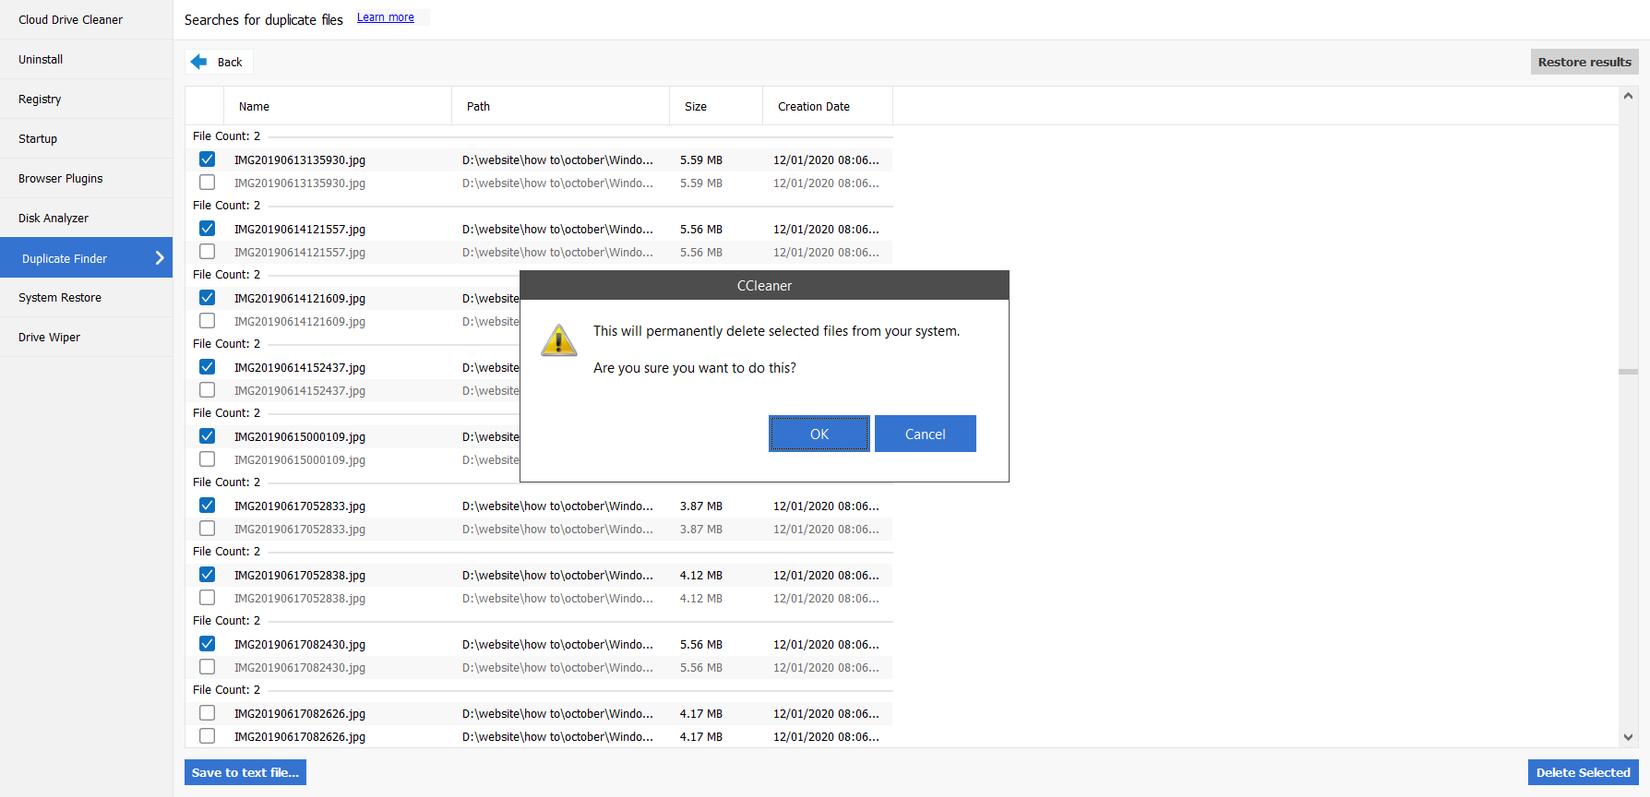Save results to text file
Image resolution: width=1650 pixels, height=797 pixels.
[x=245, y=772]
